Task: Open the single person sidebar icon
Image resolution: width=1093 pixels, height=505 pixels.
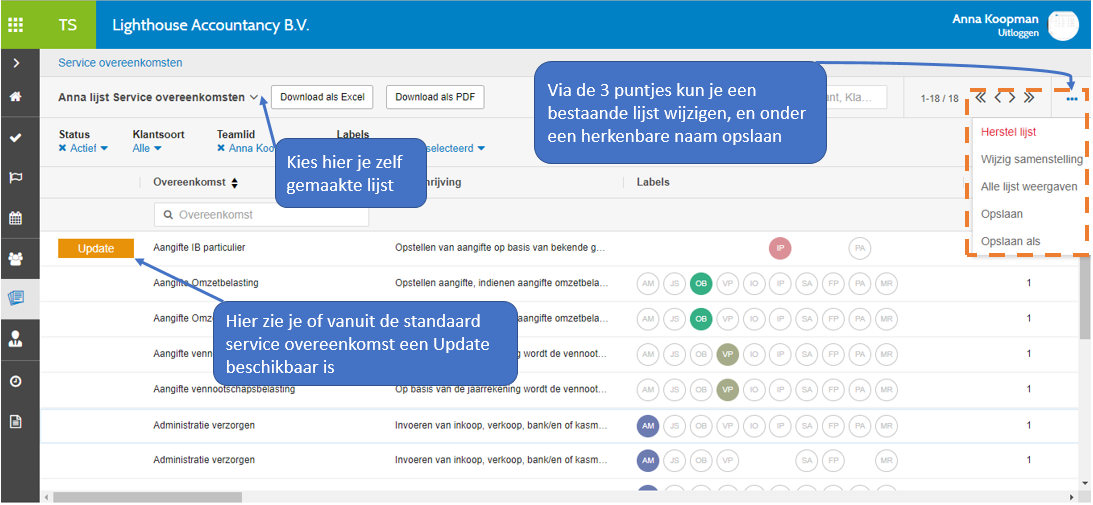Action: (x=15, y=340)
